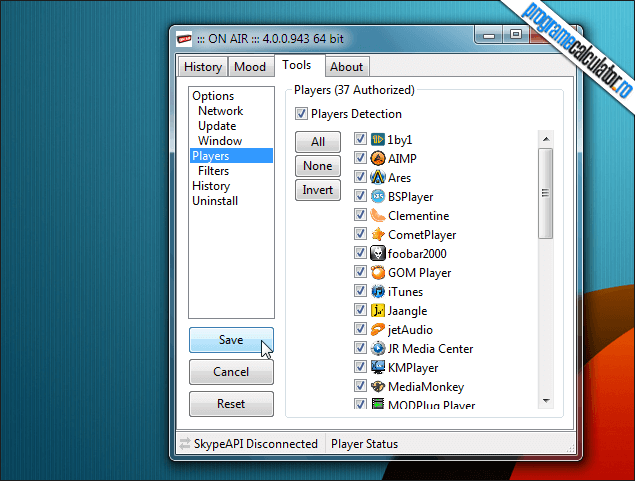Screen dimensions: 635x481
Task: Minimize the ON AIR window
Action: tap(488, 35)
